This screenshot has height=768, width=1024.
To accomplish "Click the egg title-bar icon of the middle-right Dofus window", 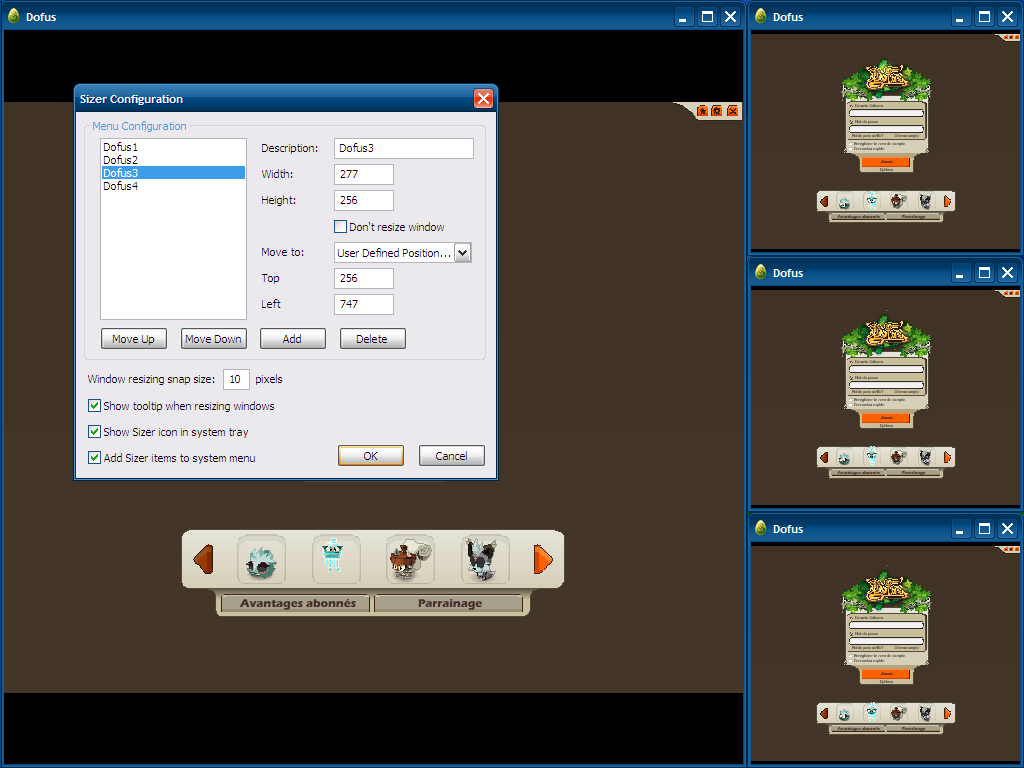I will pyautogui.click(x=761, y=272).
